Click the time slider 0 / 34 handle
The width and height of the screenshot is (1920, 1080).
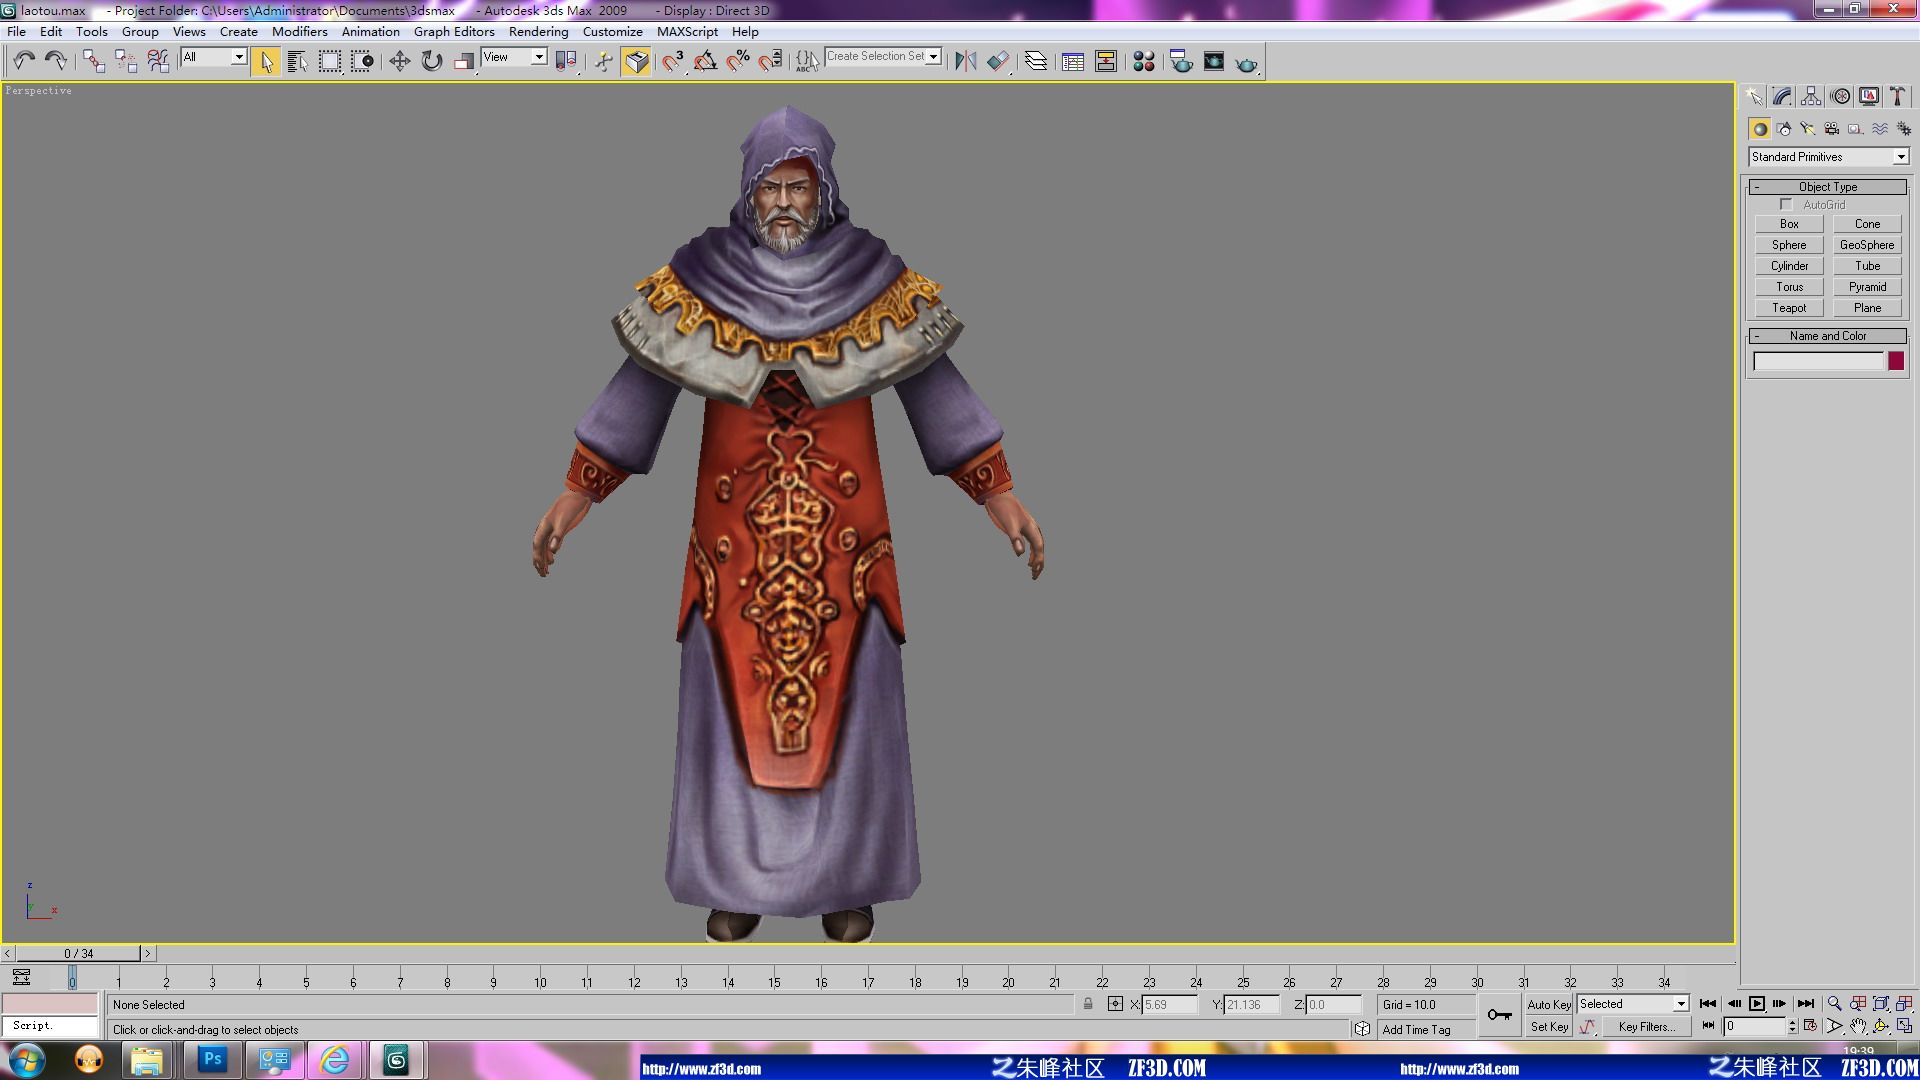click(x=79, y=953)
